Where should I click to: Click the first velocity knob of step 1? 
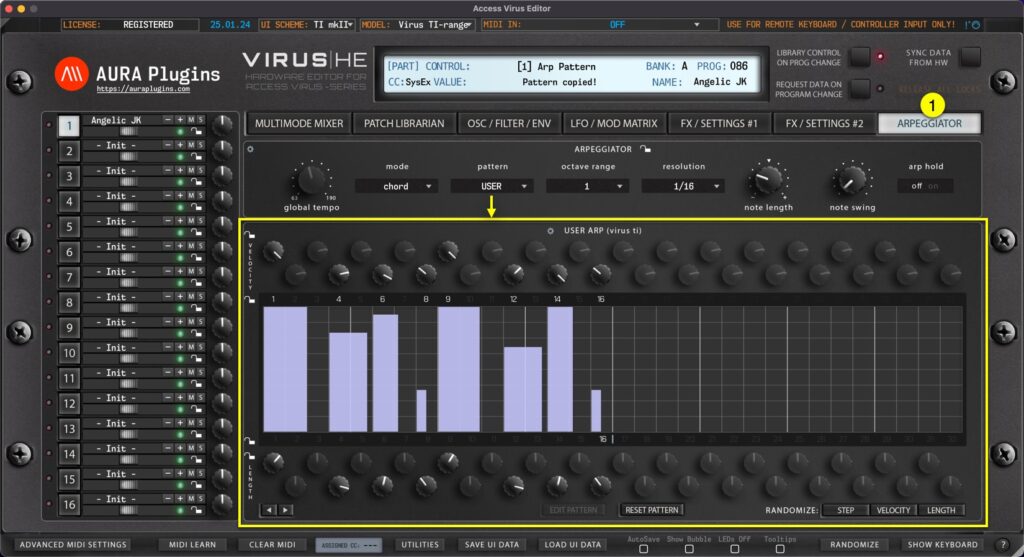(274, 251)
